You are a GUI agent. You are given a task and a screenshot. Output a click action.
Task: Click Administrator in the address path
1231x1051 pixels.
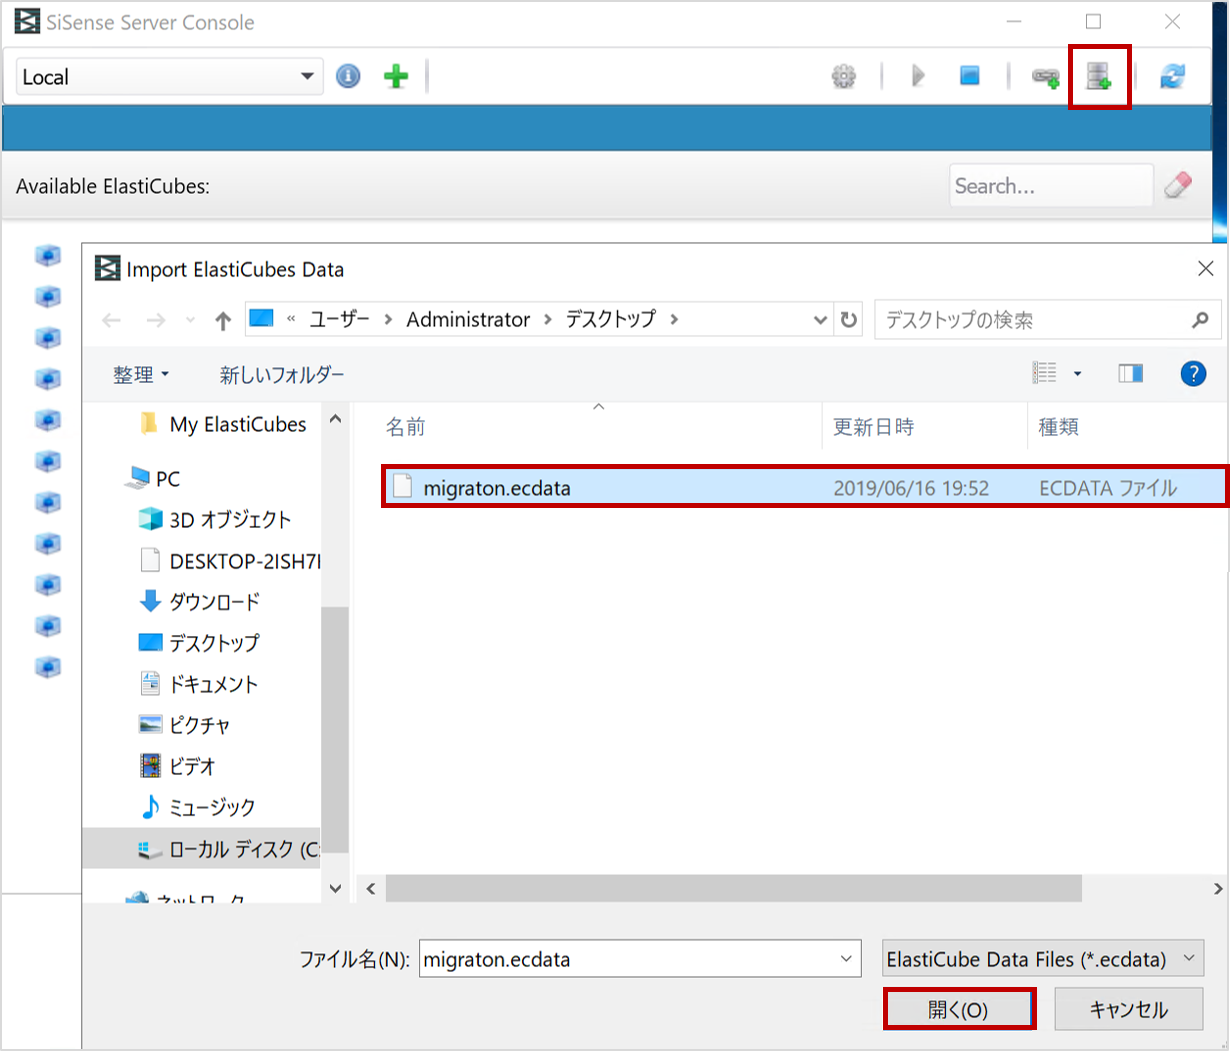click(x=468, y=320)
